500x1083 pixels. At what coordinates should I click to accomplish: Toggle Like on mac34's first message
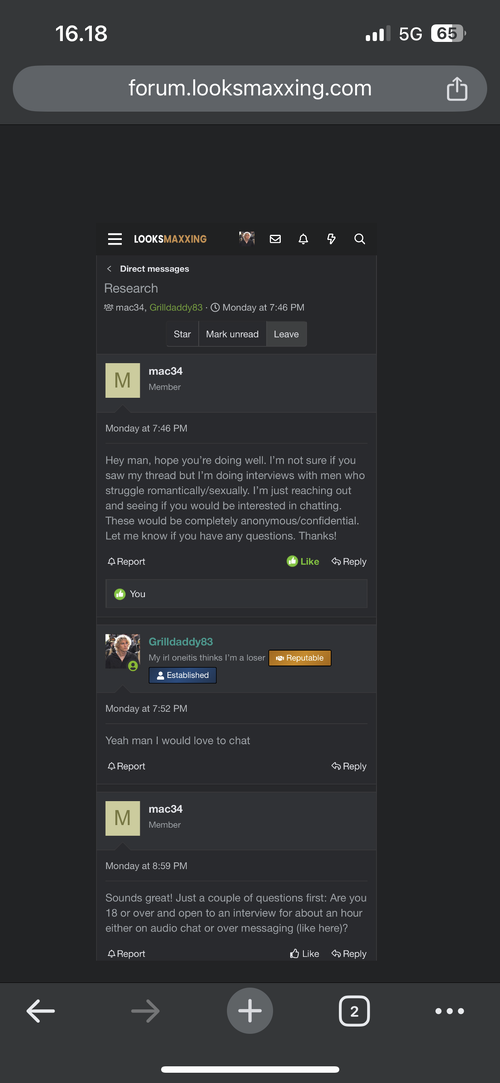(x=303, y=562)
